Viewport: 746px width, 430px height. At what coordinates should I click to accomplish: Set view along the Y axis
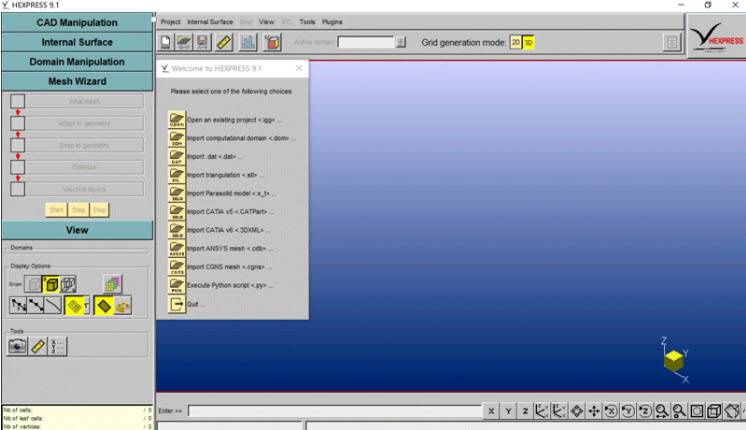coord(508,411)
